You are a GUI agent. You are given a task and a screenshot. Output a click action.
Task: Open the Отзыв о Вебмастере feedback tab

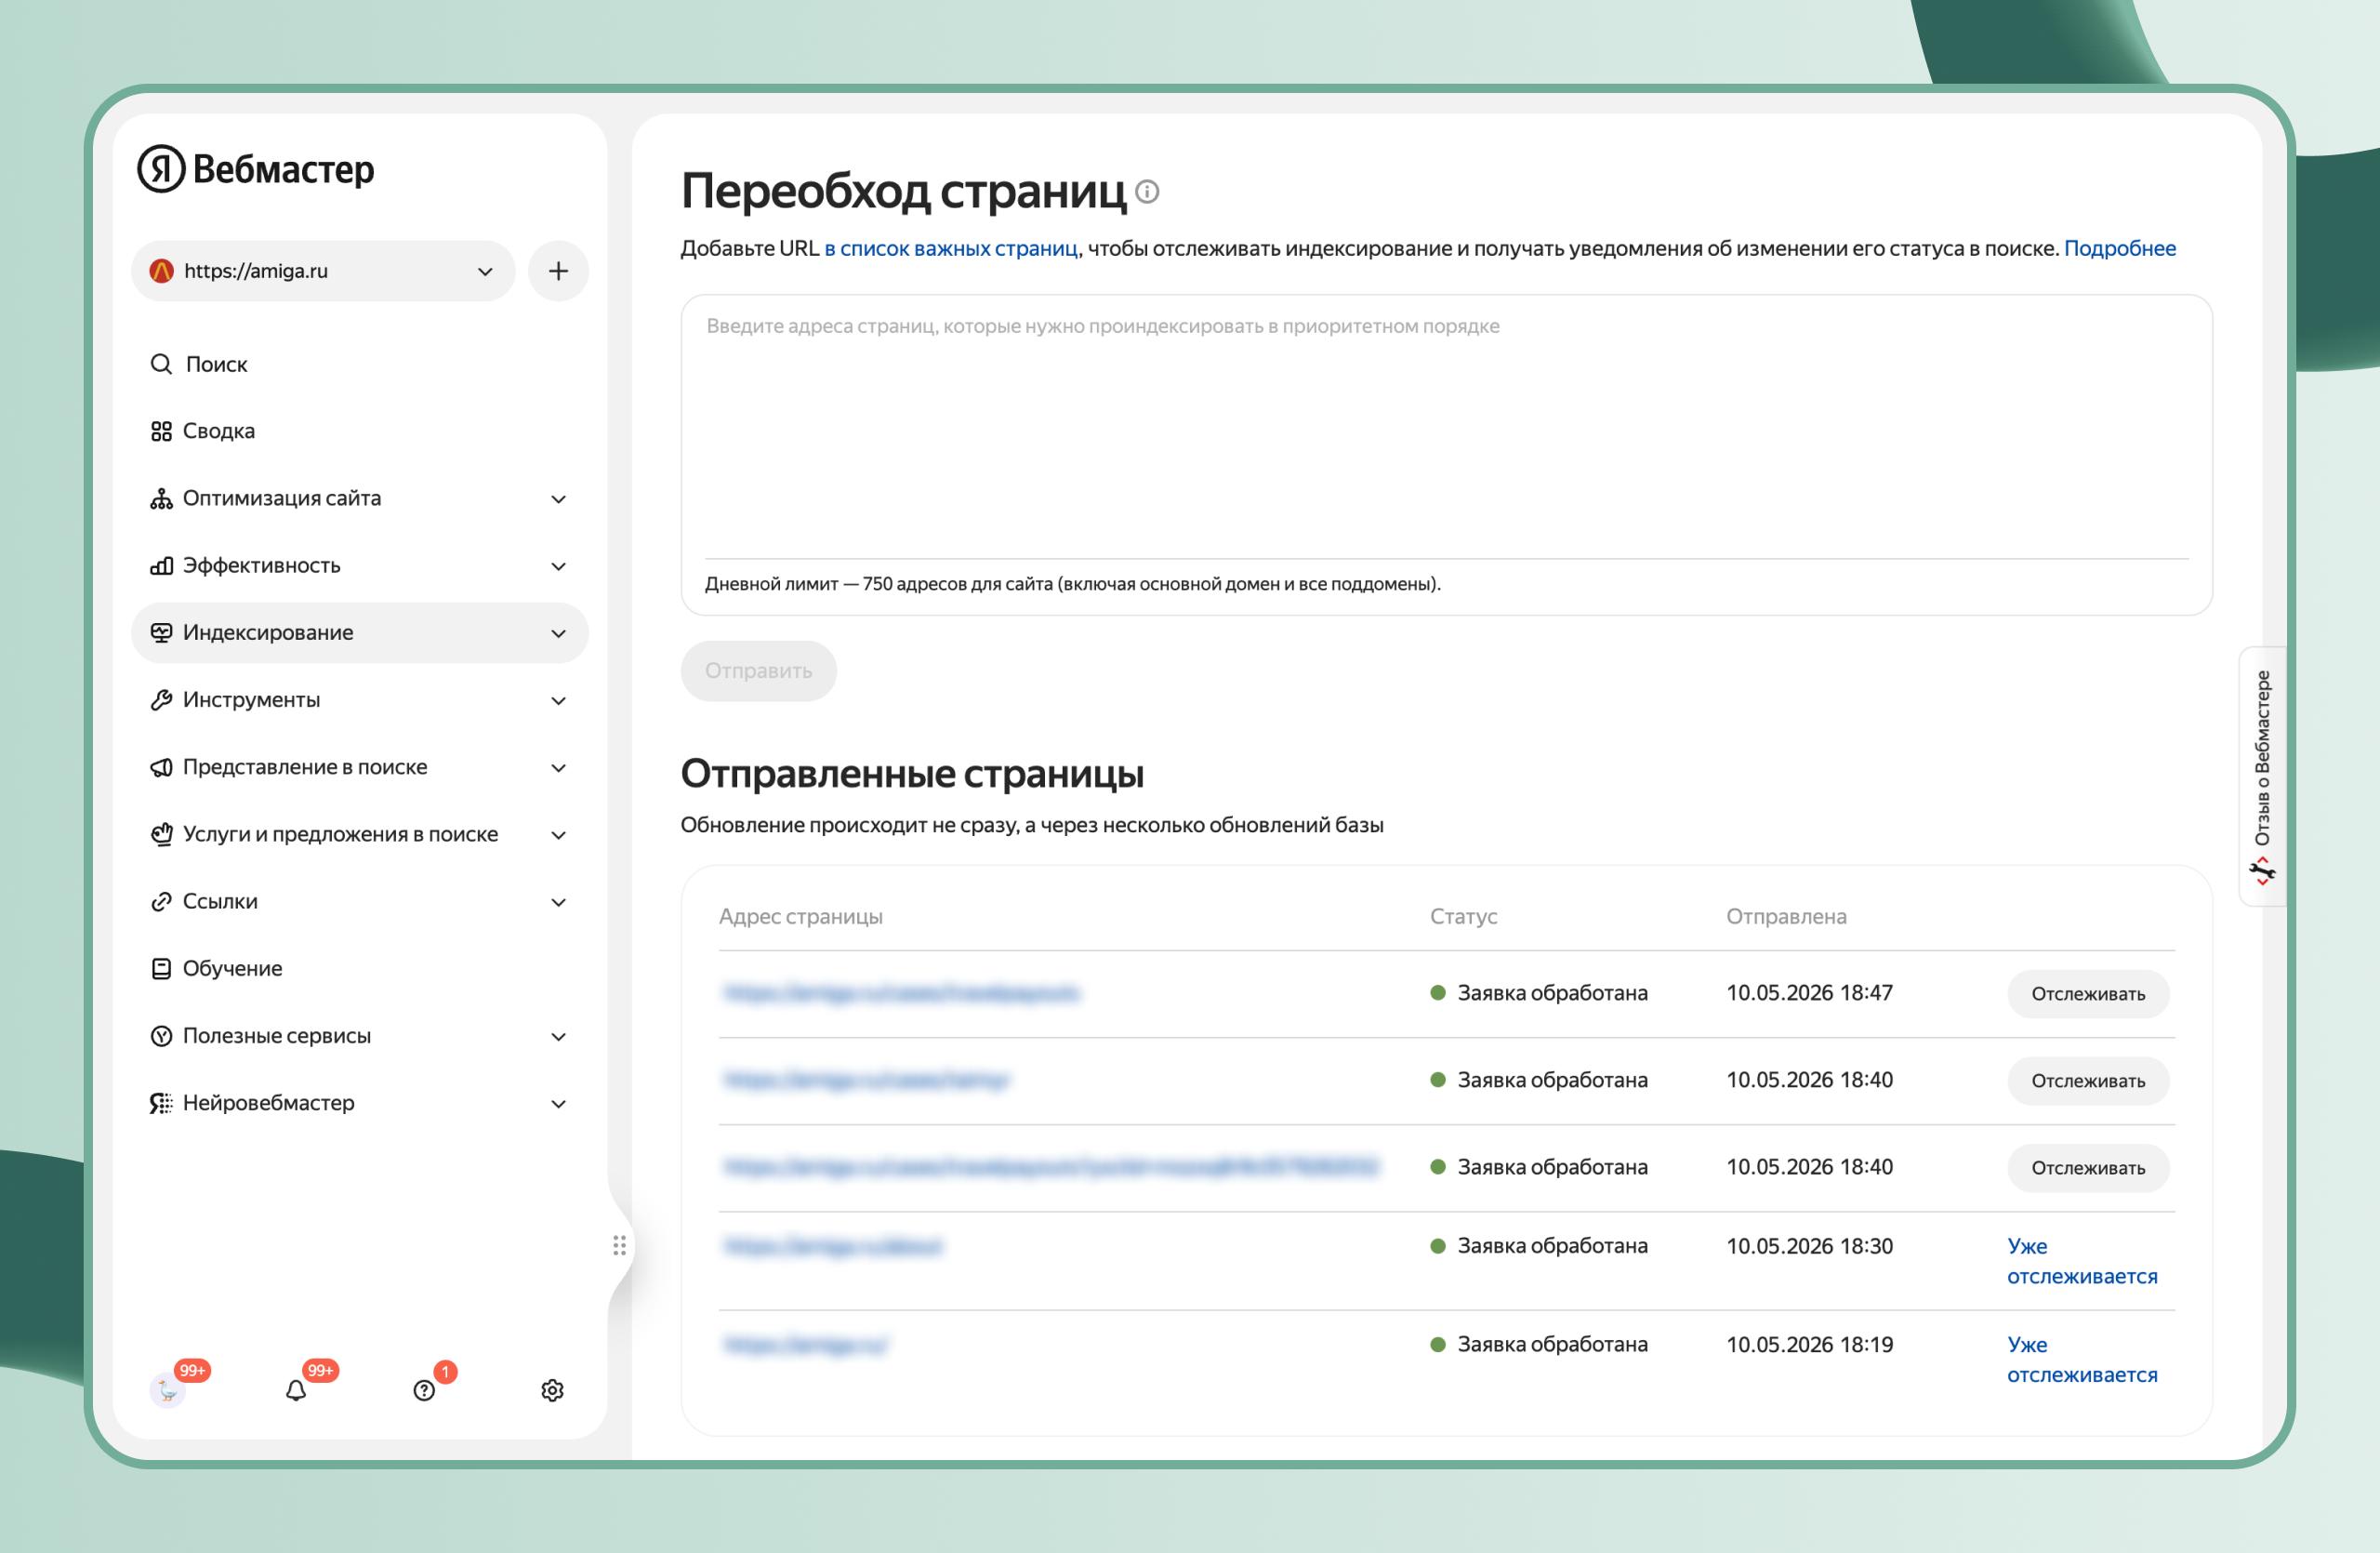click(2262, 776)
